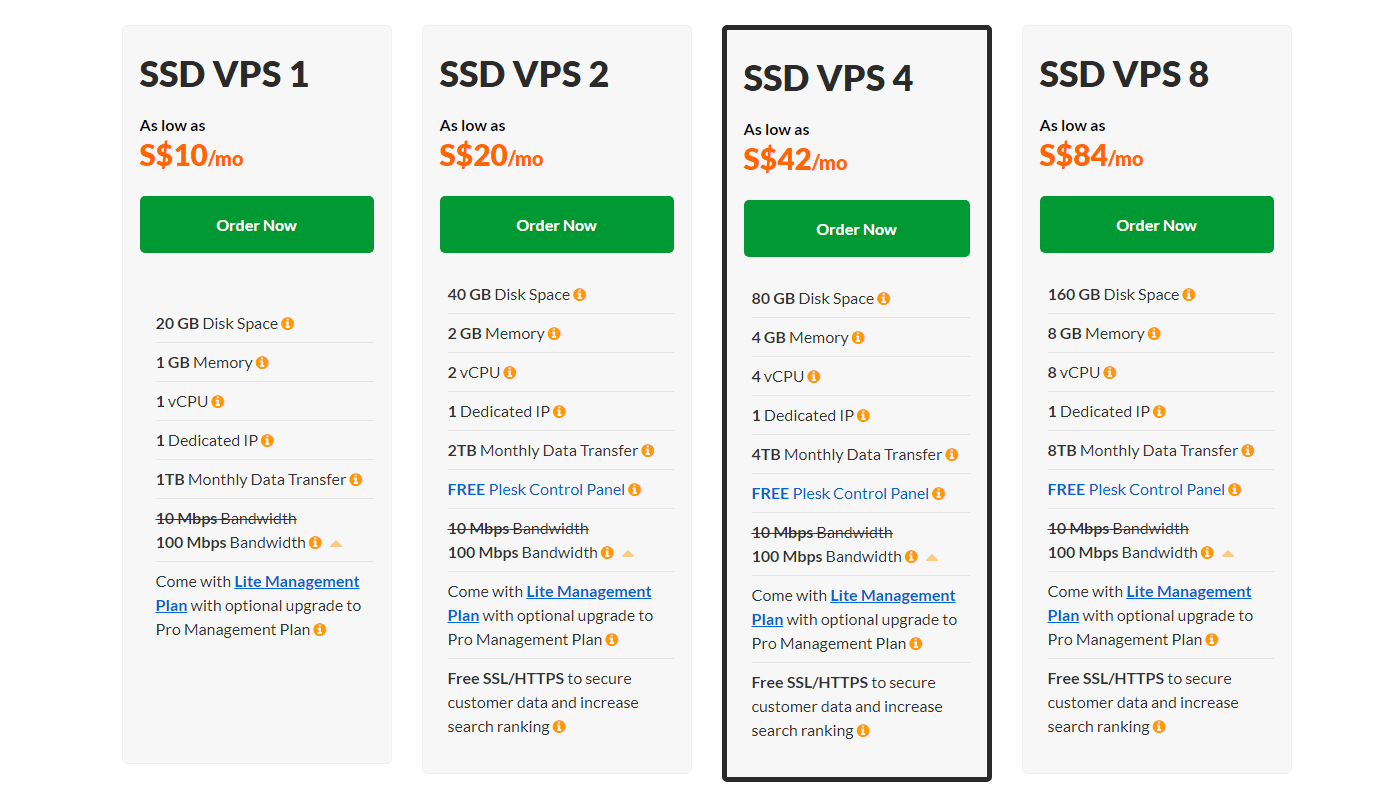
Task: Click the Pro Management Plan info icon on SSD VPS 1
Action: (x=319, y=629)
